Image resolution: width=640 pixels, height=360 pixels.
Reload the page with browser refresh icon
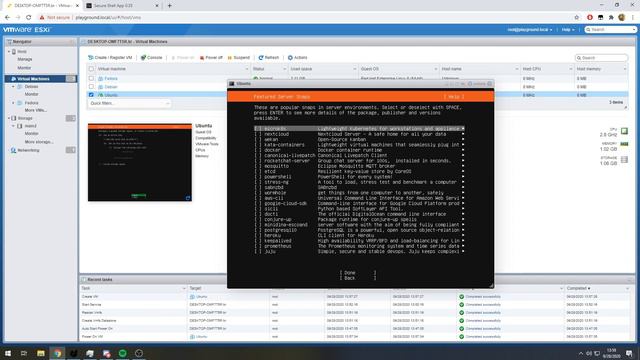[29, 18]
